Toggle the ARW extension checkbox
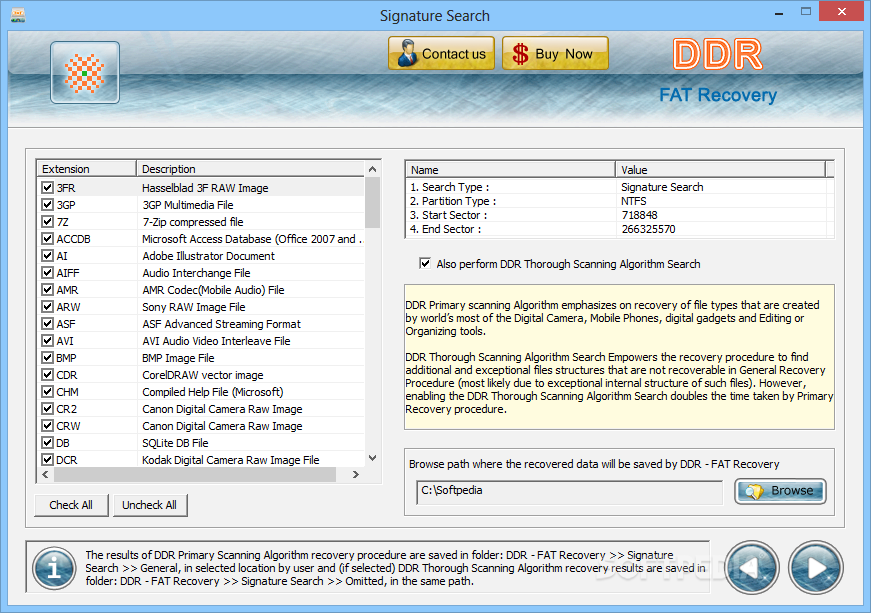 [x=48, y=306]
